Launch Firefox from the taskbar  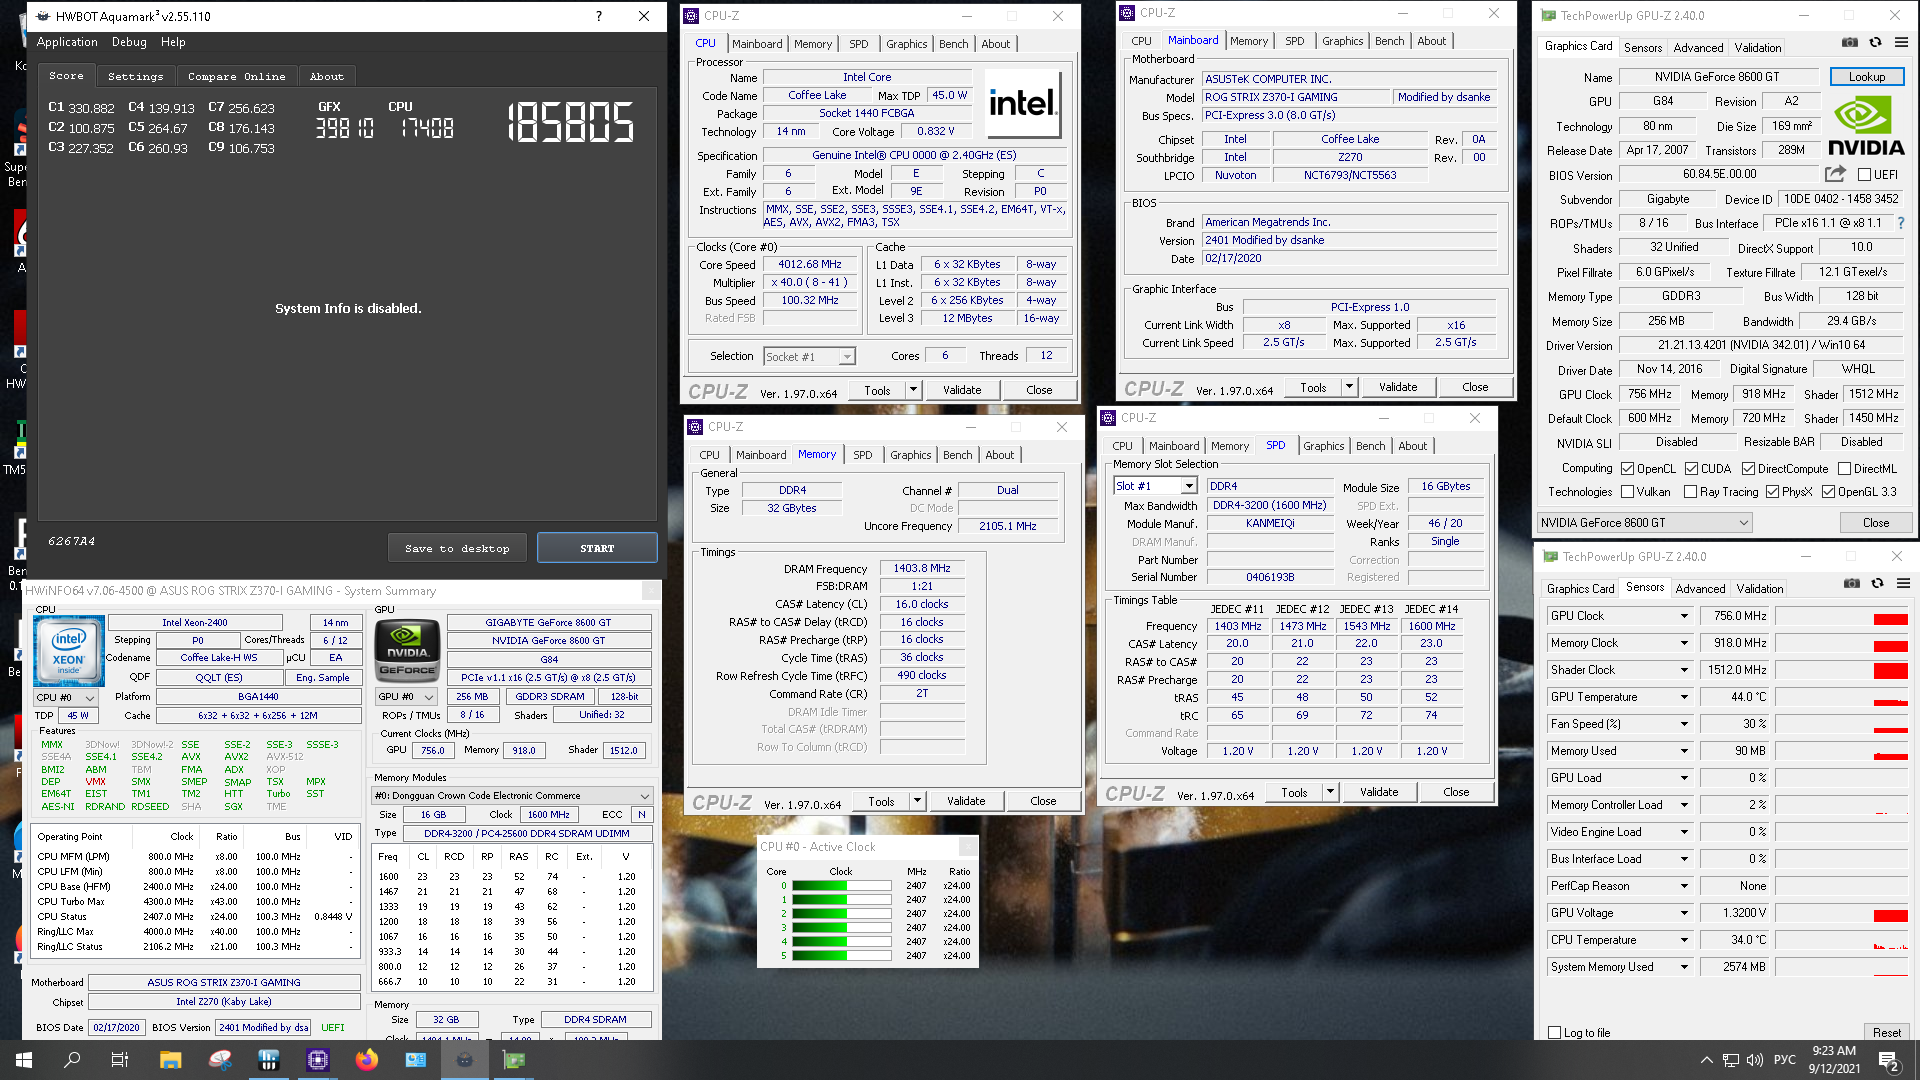367,1060
